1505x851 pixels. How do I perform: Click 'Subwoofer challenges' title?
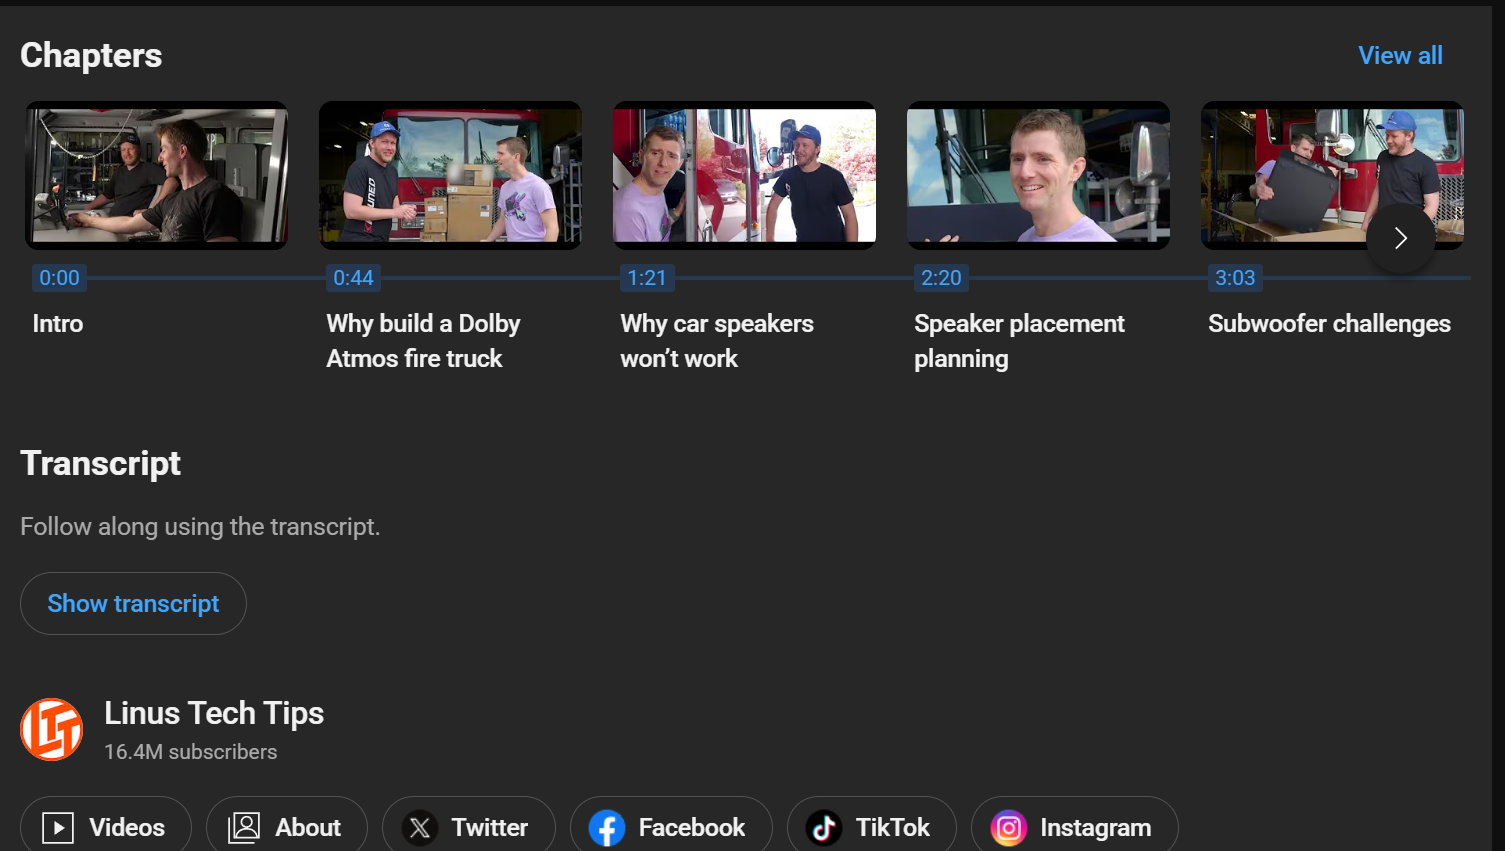(1329, 324)
